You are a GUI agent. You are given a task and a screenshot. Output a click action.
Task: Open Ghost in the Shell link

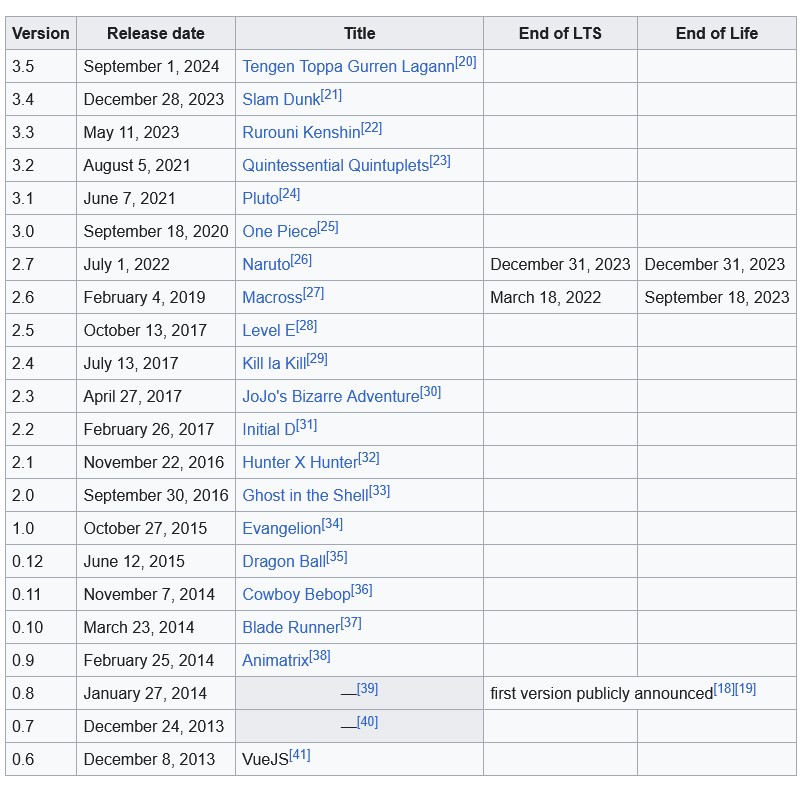(x=305, y=496)
